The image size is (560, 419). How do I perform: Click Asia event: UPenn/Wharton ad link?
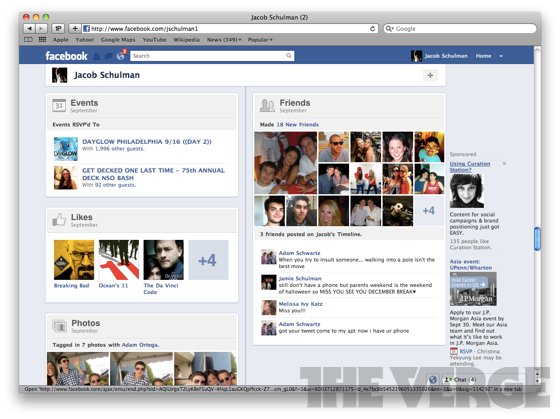[x=471, y=264]
